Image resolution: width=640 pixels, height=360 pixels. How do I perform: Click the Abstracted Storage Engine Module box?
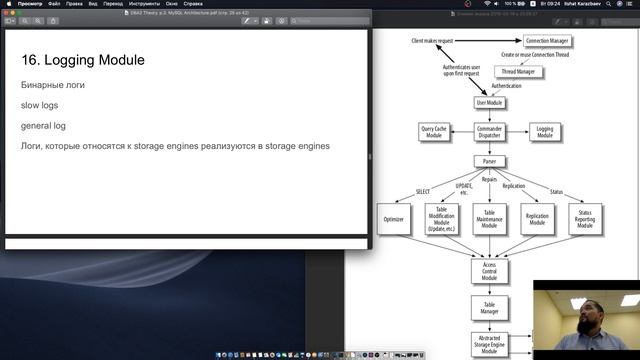click(x=489, y=344)
